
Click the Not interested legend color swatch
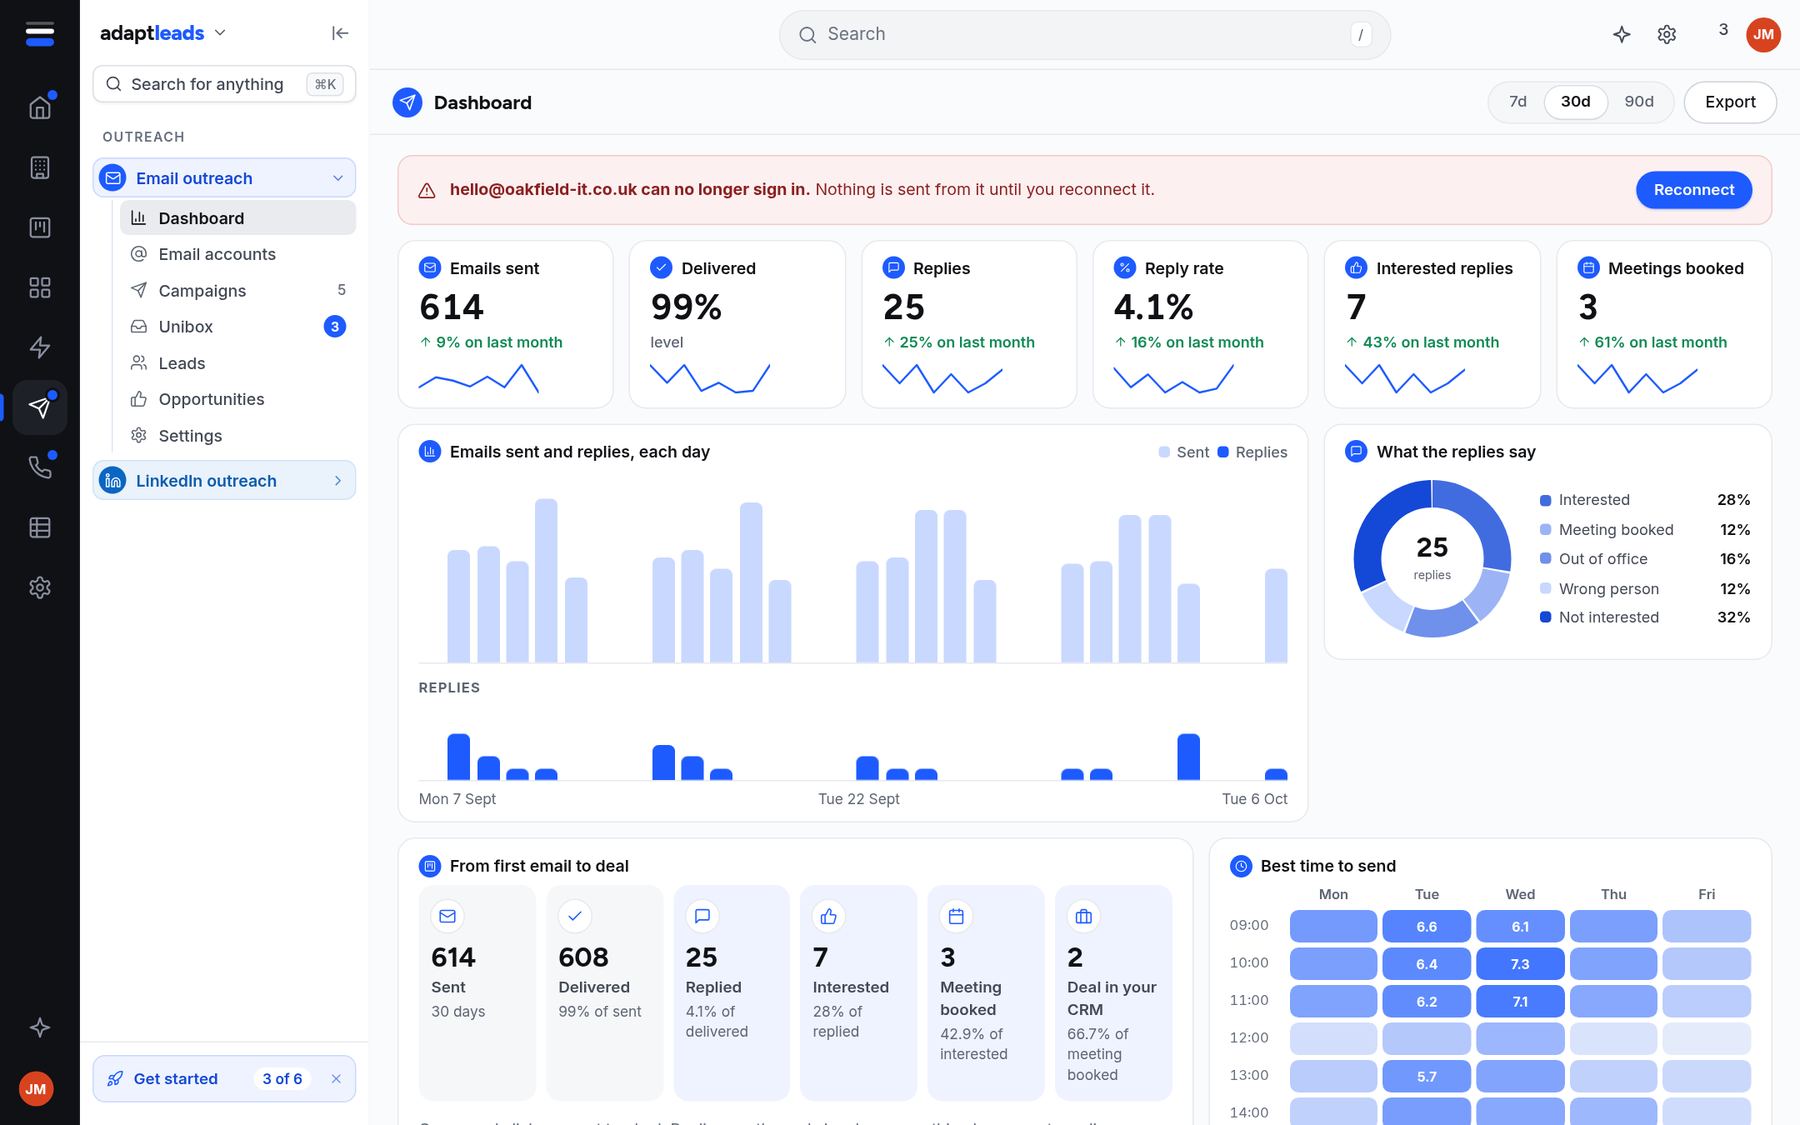coord(1546,618)
